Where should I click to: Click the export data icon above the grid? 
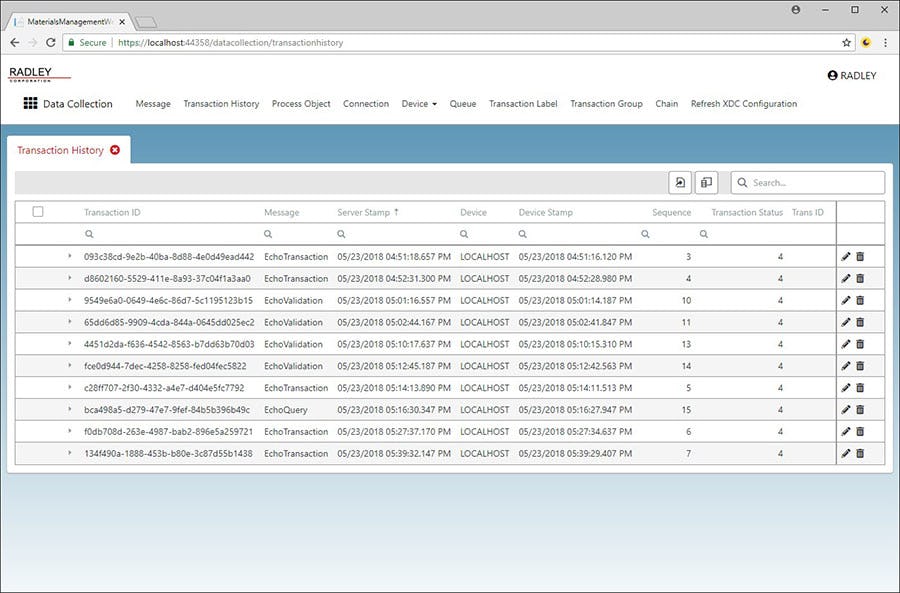680,182
